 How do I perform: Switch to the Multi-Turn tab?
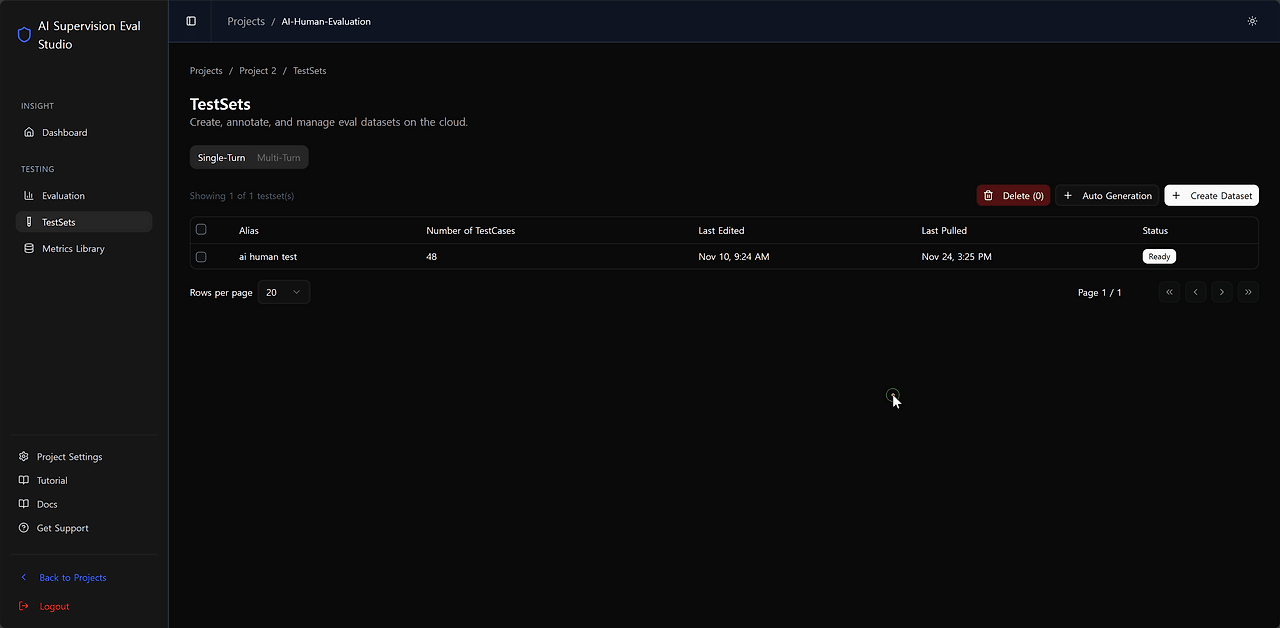click(x=278, y=157)
